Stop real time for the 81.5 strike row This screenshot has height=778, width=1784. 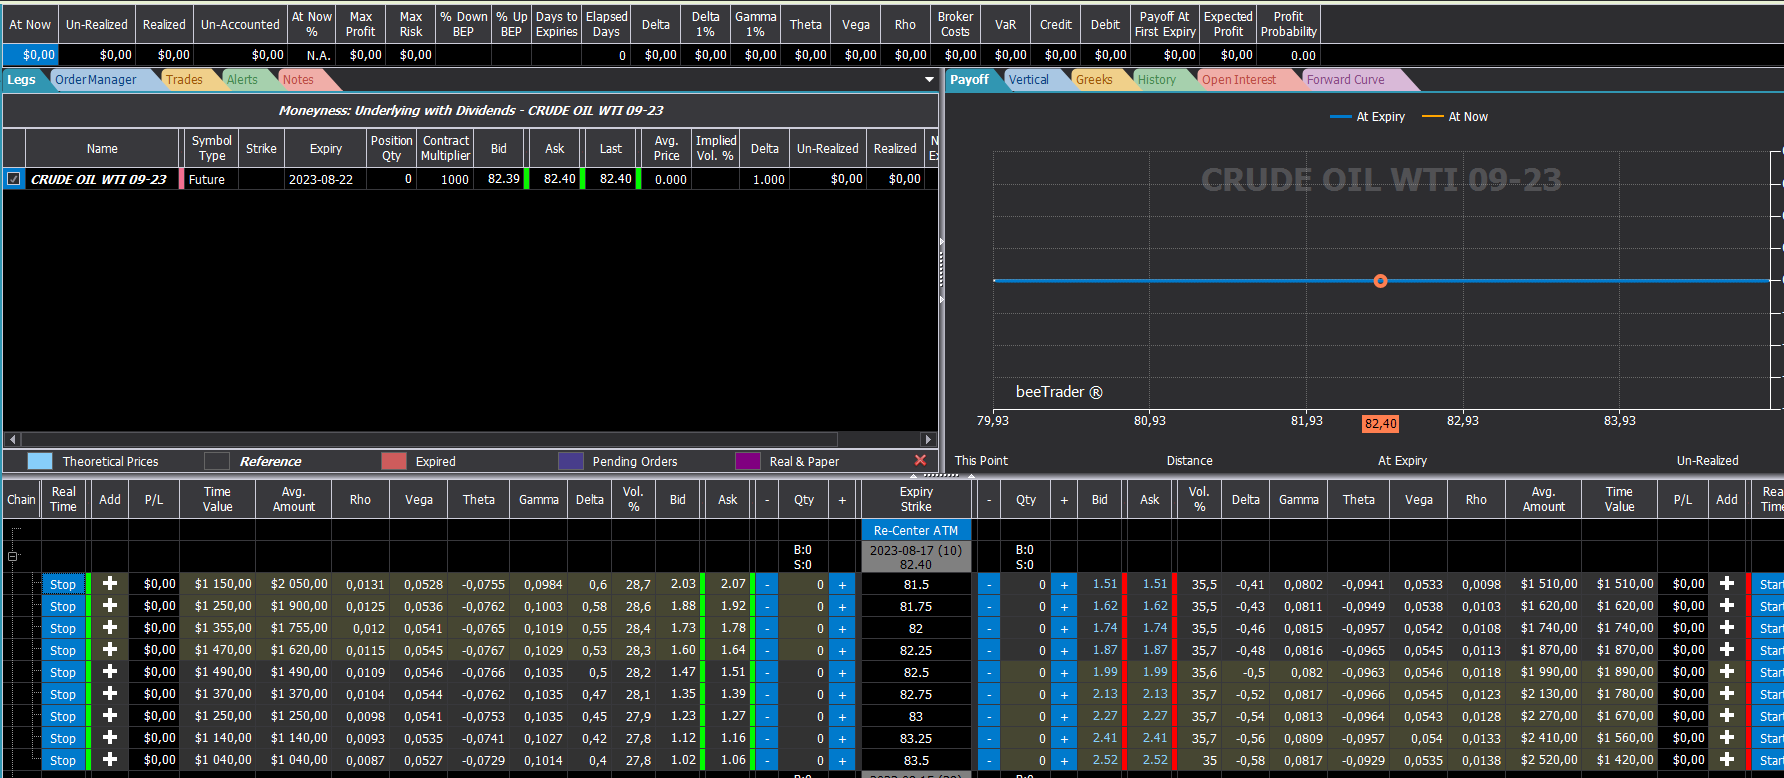(x=63, y=585)
